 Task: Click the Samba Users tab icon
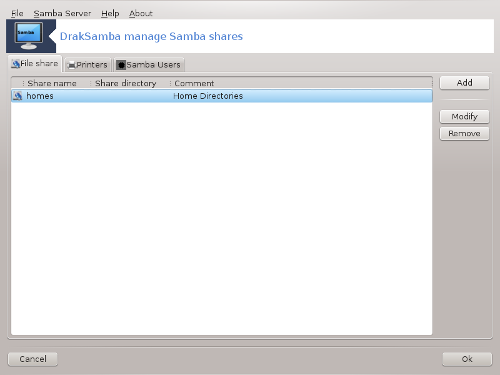[x=121, y=65]
